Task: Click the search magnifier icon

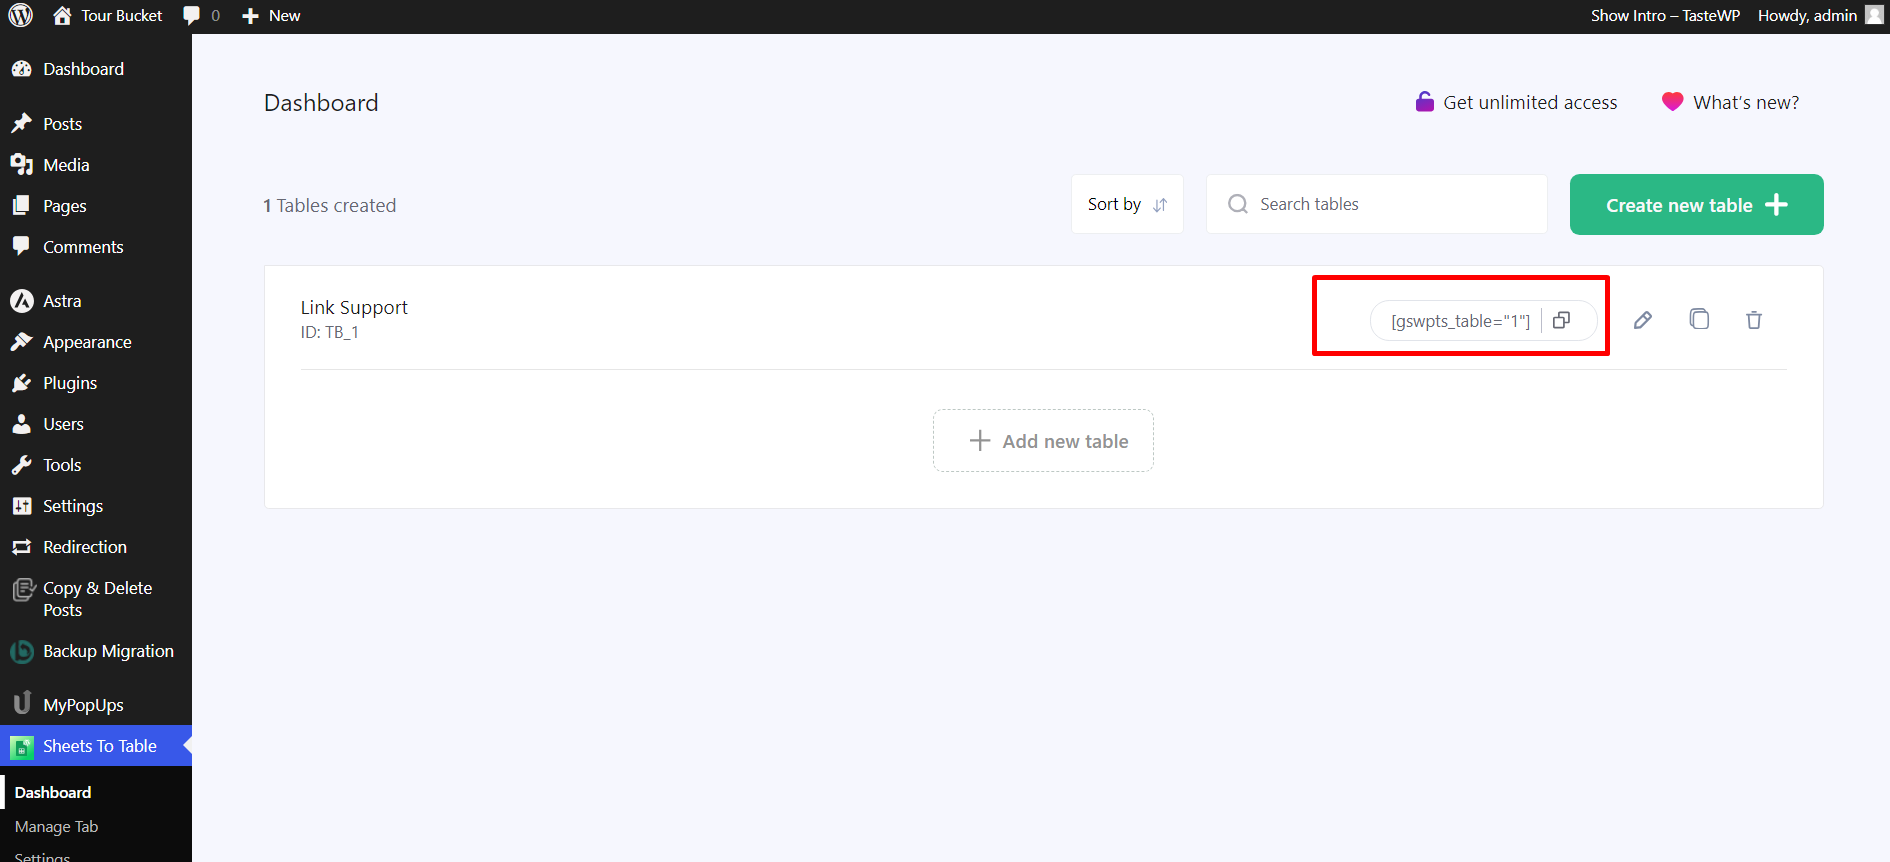Action: 1237,204
